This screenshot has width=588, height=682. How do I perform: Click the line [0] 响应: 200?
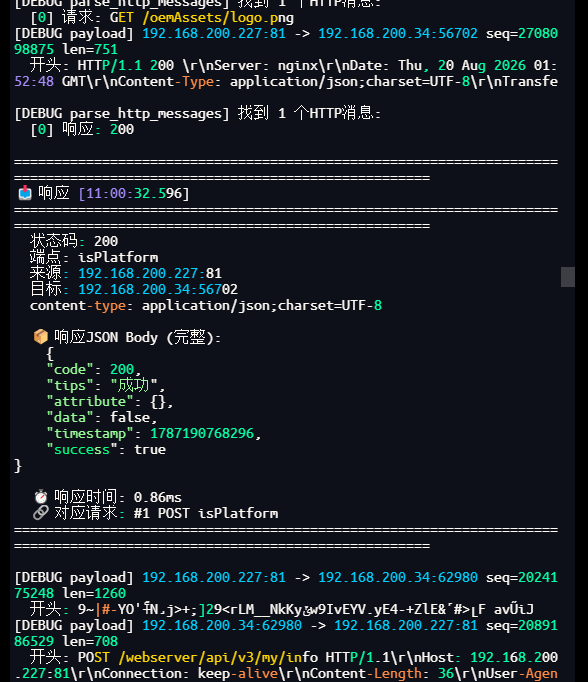coord(82,130)
